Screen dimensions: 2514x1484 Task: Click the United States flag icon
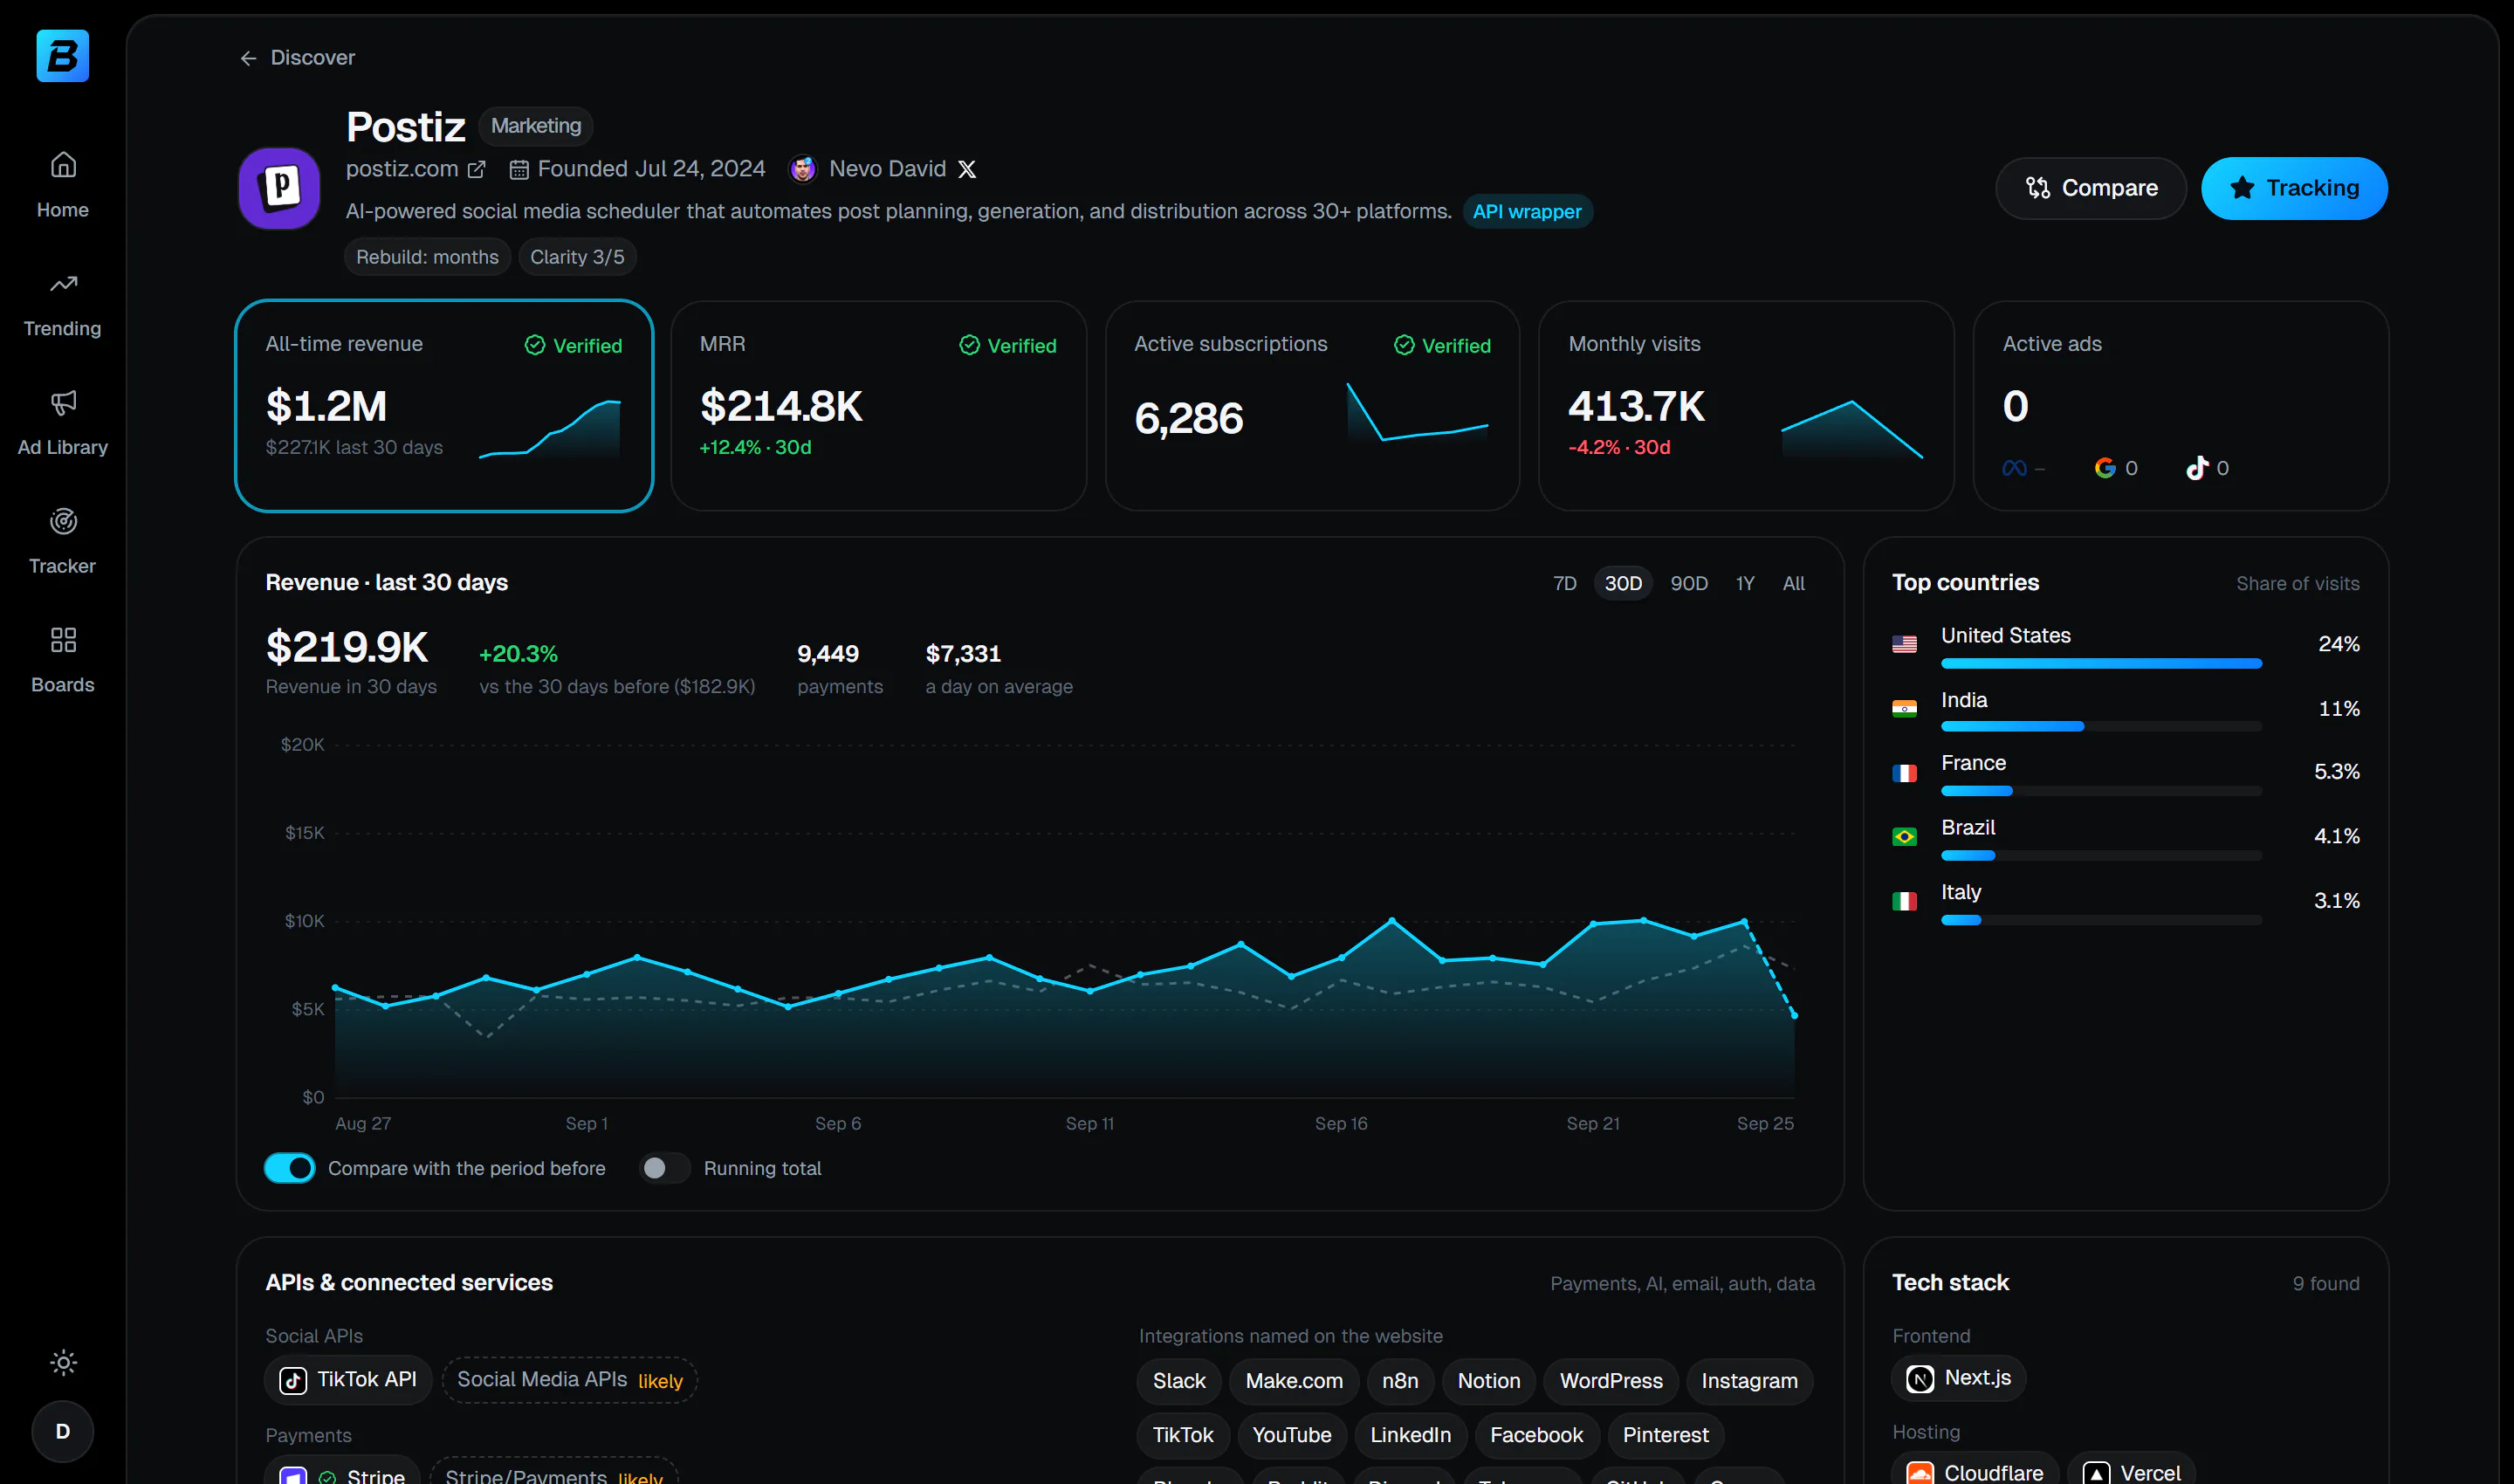(x=1905, y=644)
